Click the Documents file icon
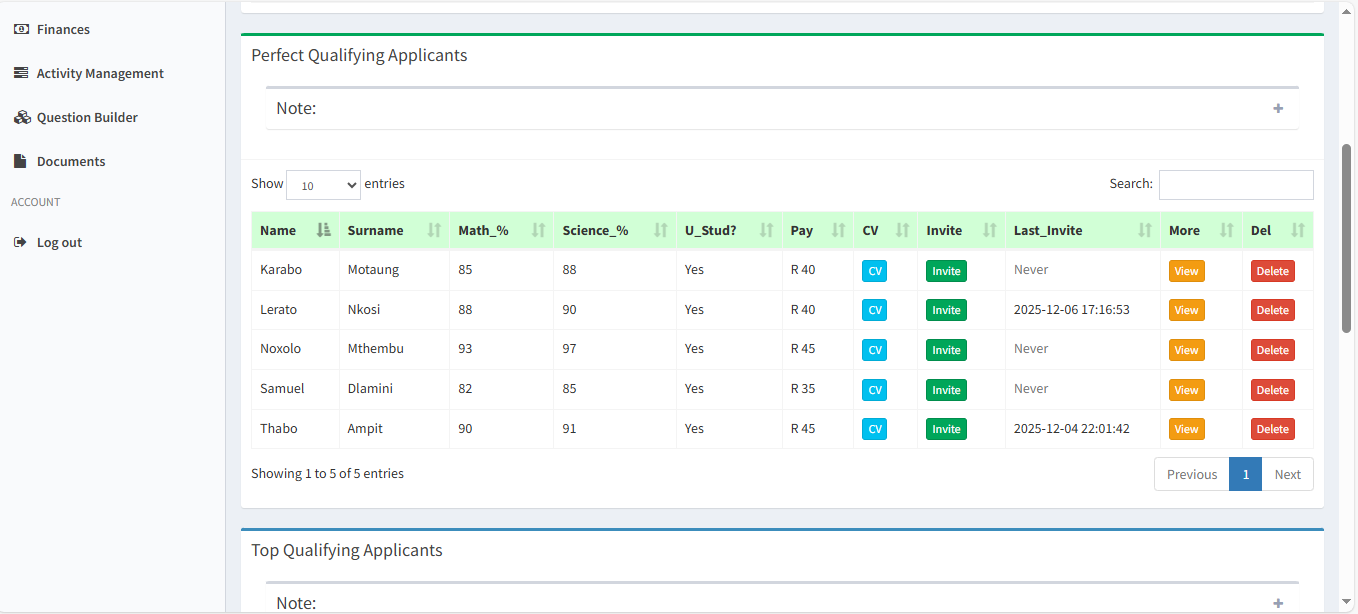This screenshot has height=614, width=1358. click(x=21, y=161)
